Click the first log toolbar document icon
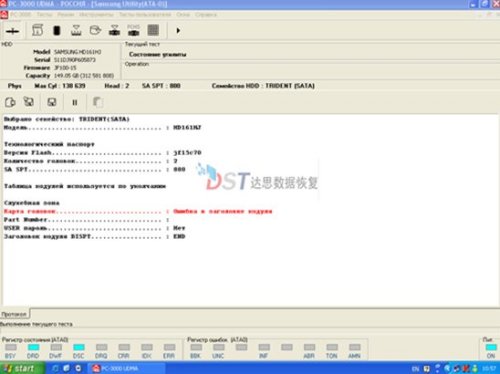 pos(10,102)
